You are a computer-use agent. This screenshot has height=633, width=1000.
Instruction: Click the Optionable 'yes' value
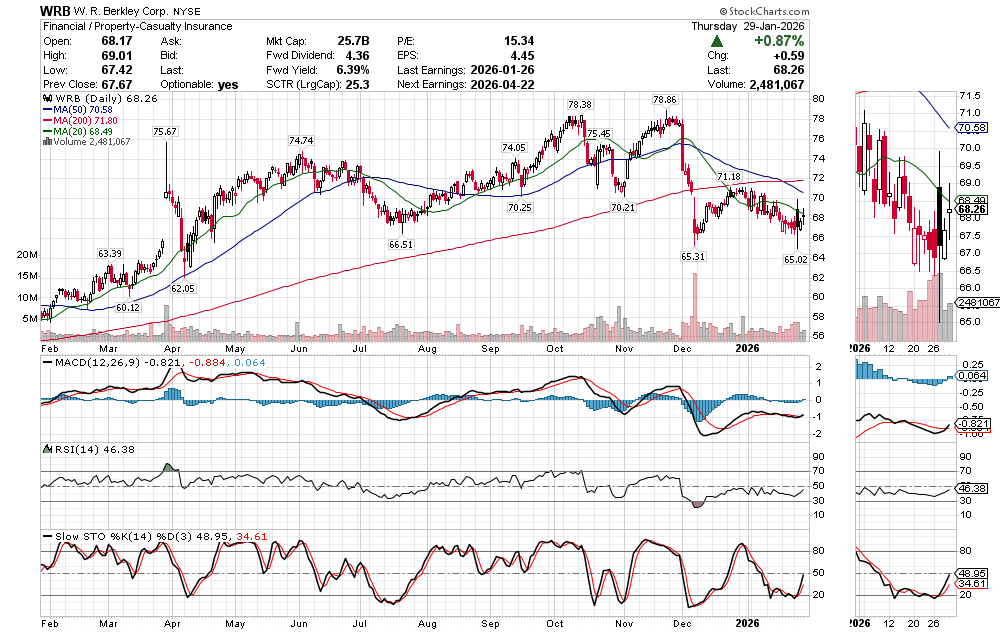click(228, 85)
